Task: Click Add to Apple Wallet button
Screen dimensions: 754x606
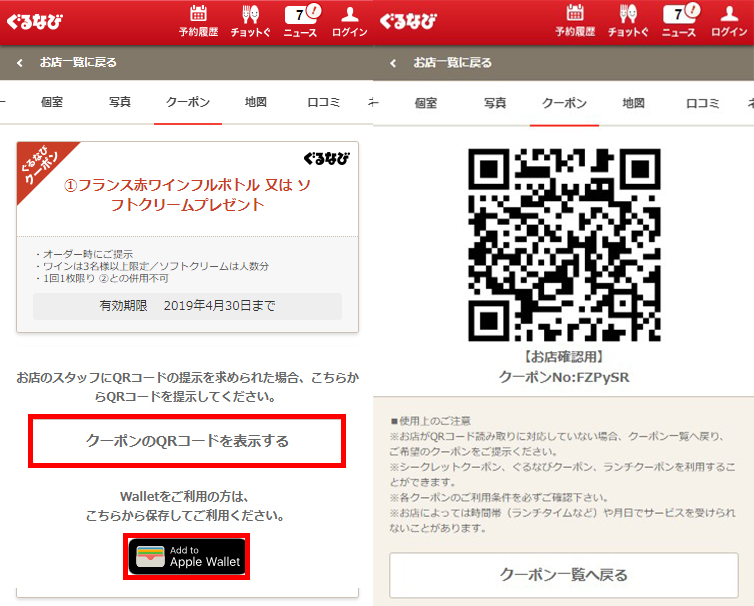Action: click(x=187, y=556)
